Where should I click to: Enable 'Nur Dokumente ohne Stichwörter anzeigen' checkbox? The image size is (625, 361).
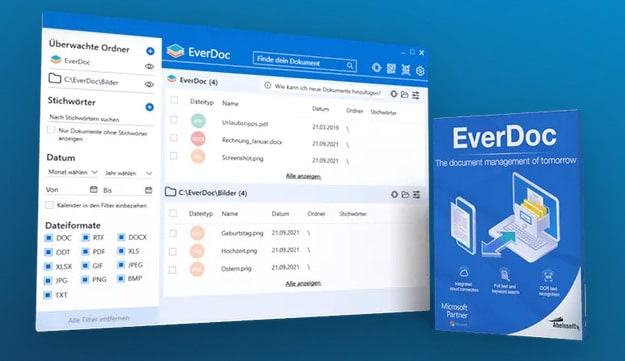(51, 129)
